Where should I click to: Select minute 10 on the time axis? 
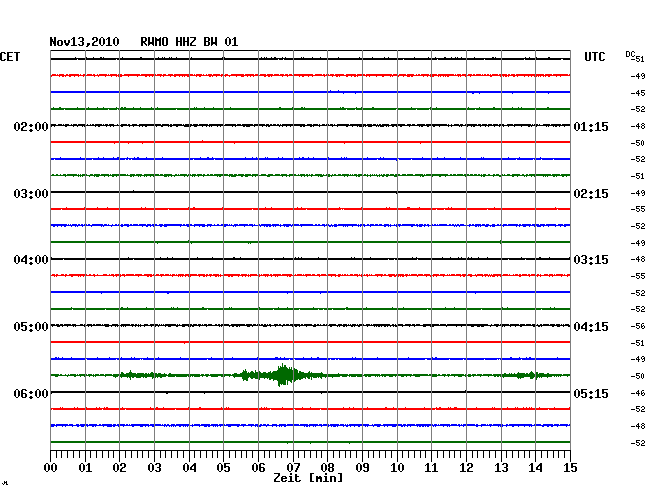[397, 467]
